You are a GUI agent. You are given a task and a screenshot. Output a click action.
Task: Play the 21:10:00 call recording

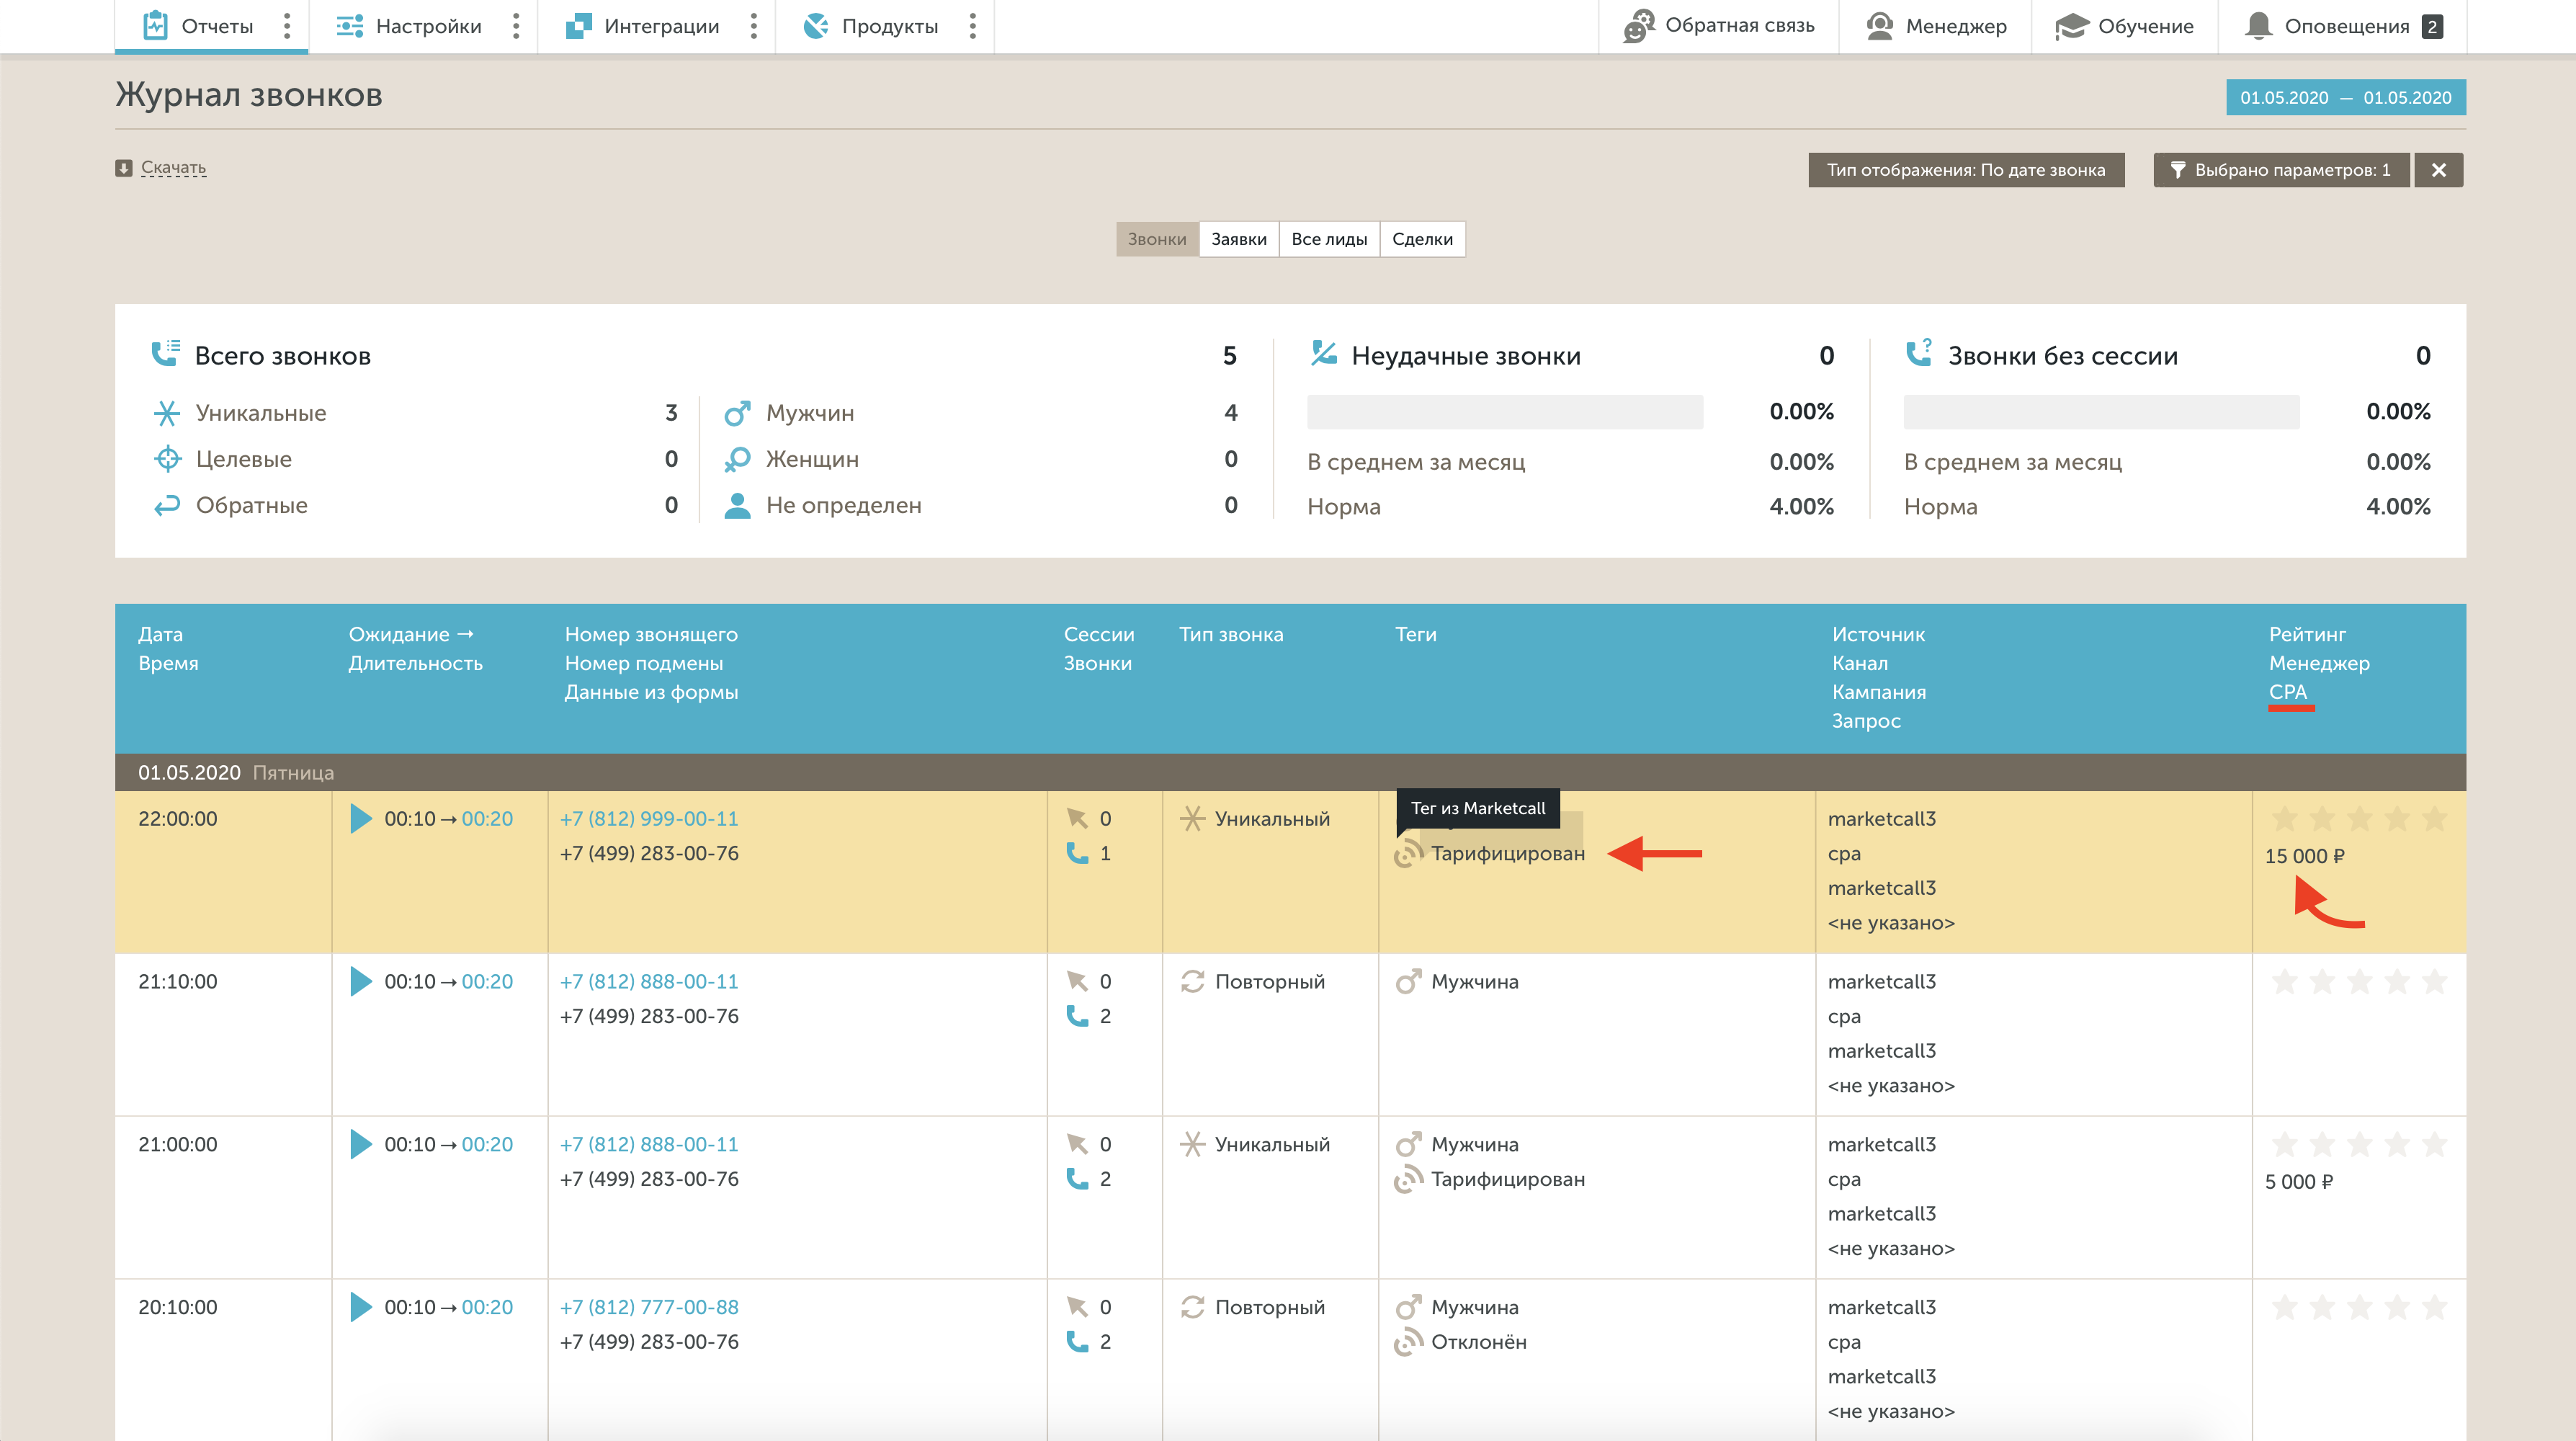click(x=360, y=981)
